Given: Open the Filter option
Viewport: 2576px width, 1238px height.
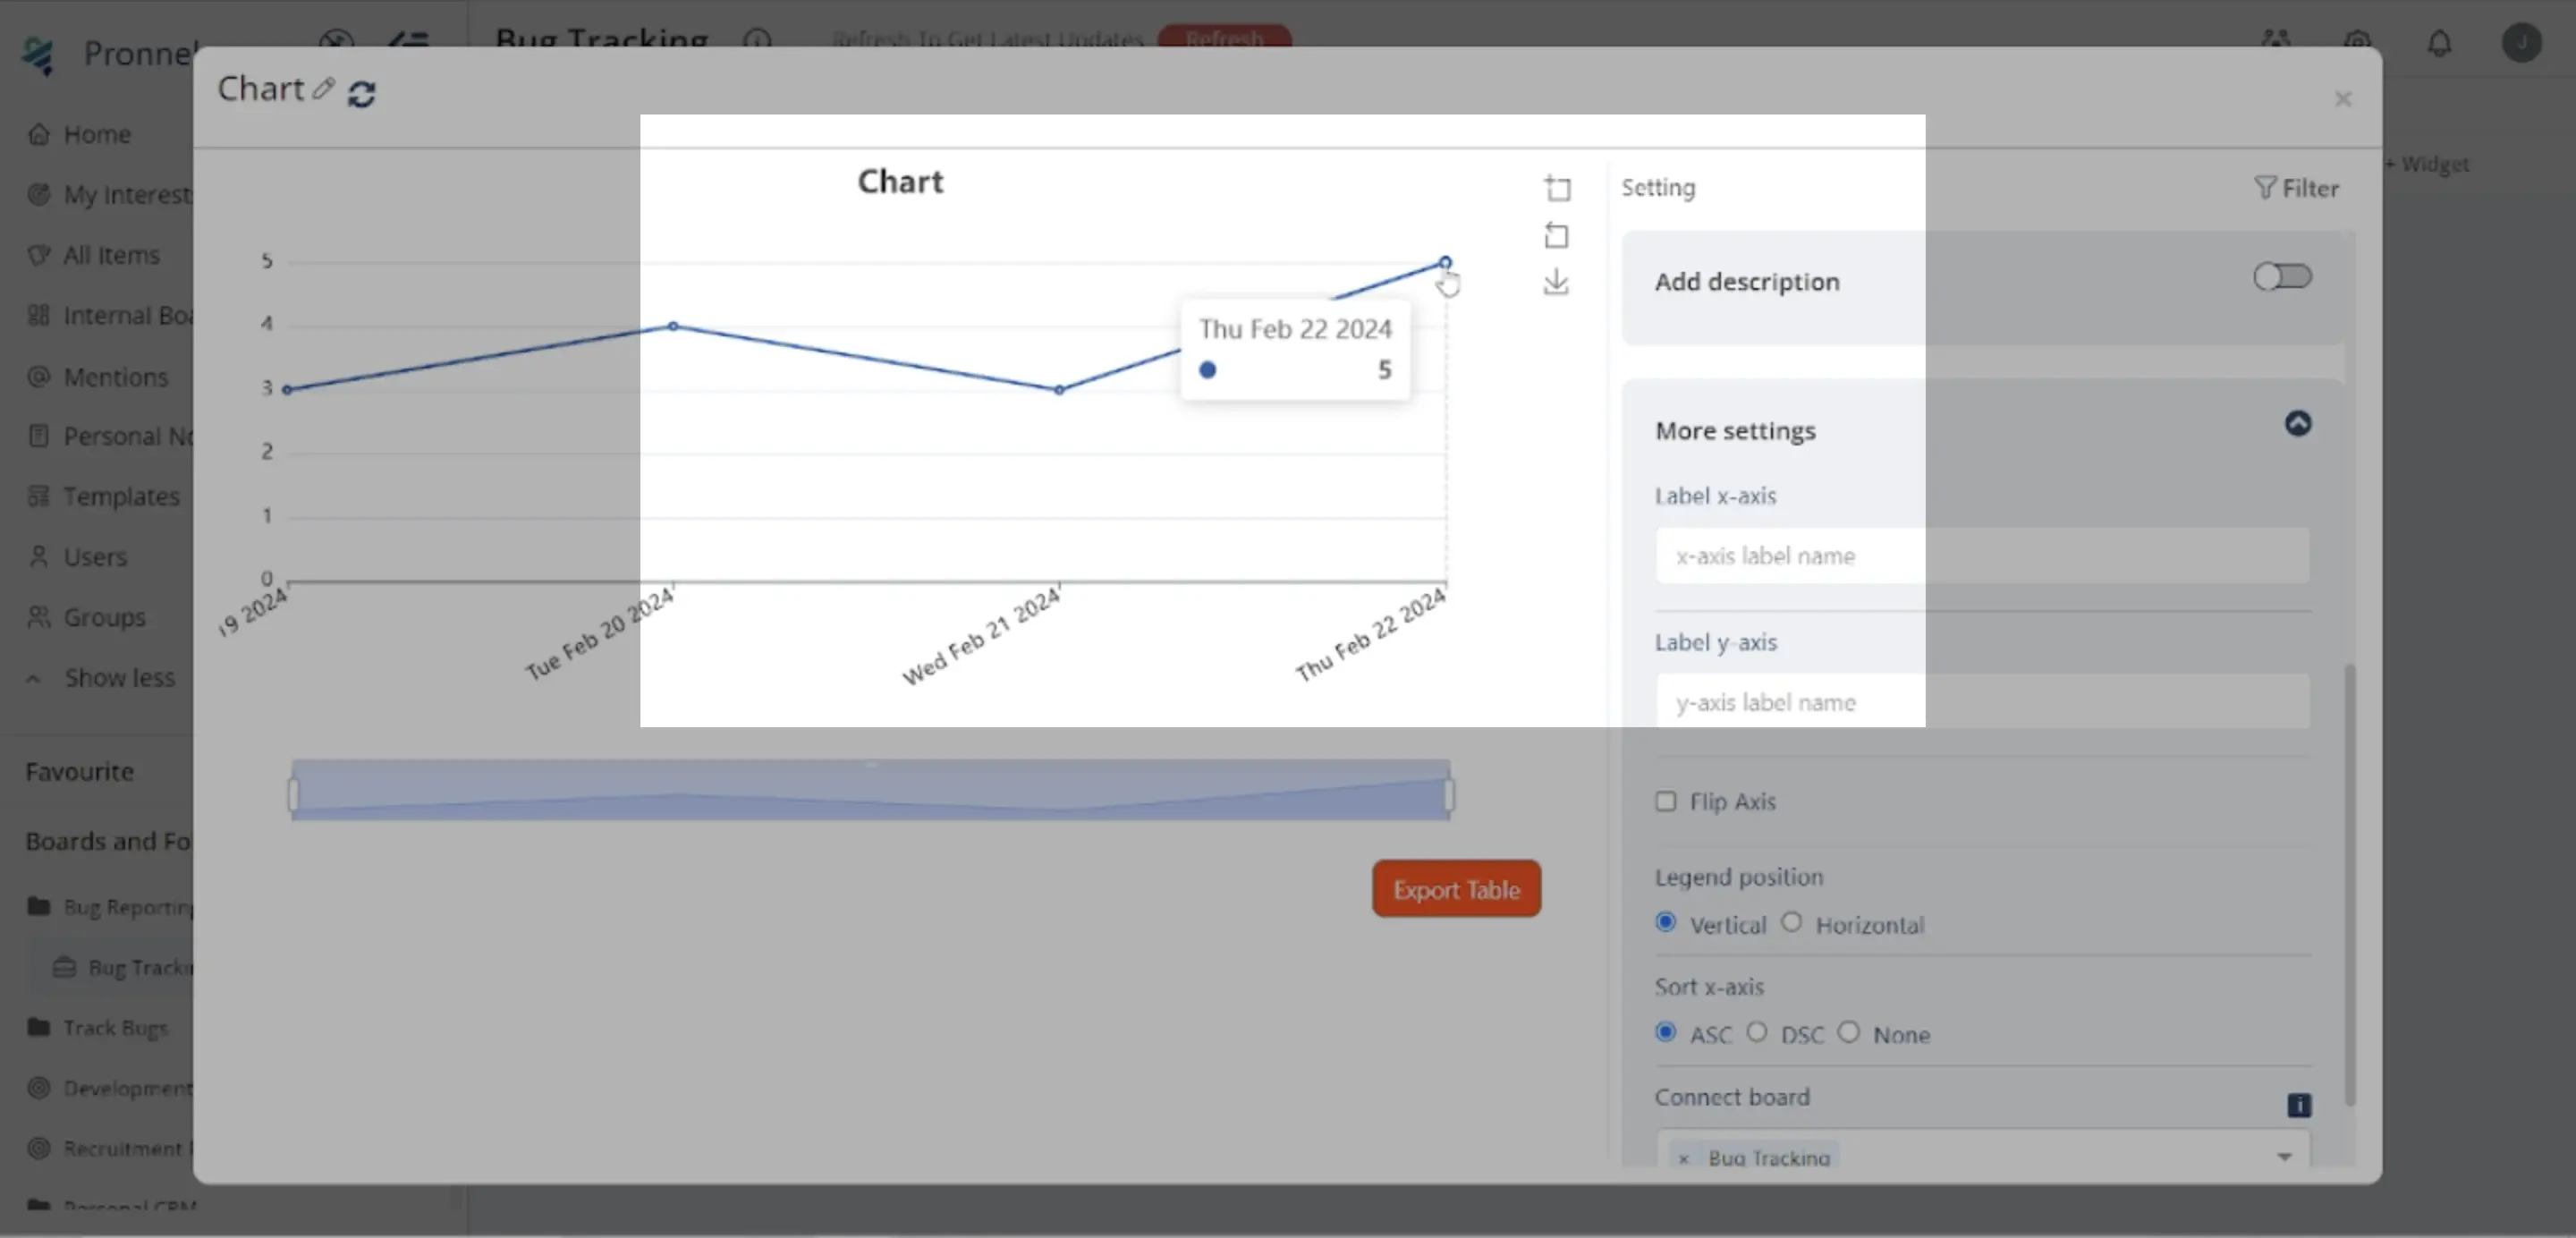Looking at the screenshot, I should point(2296,188).
